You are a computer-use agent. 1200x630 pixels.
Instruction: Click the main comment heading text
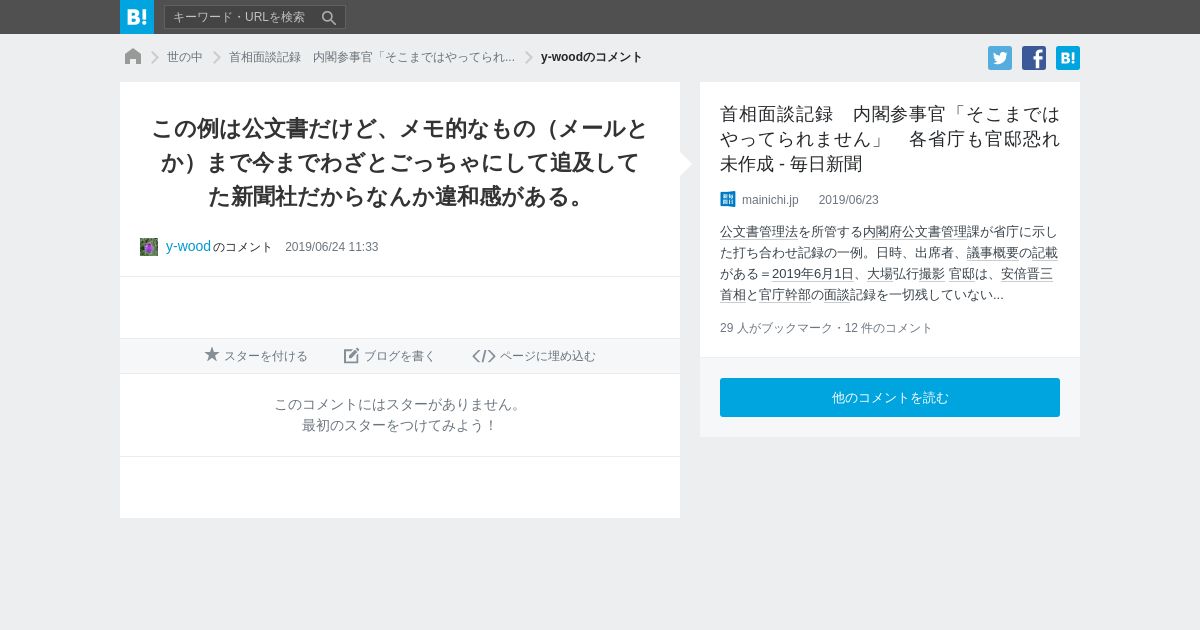[400, 162]
